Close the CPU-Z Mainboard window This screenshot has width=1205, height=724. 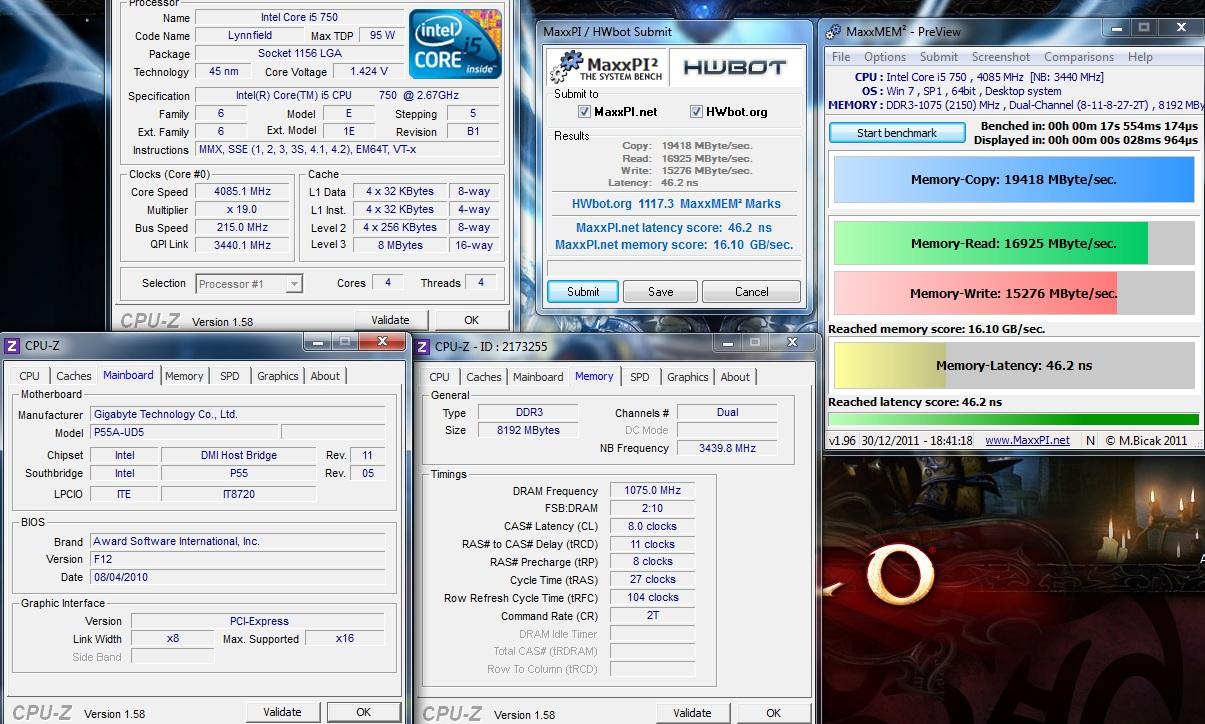381,342
